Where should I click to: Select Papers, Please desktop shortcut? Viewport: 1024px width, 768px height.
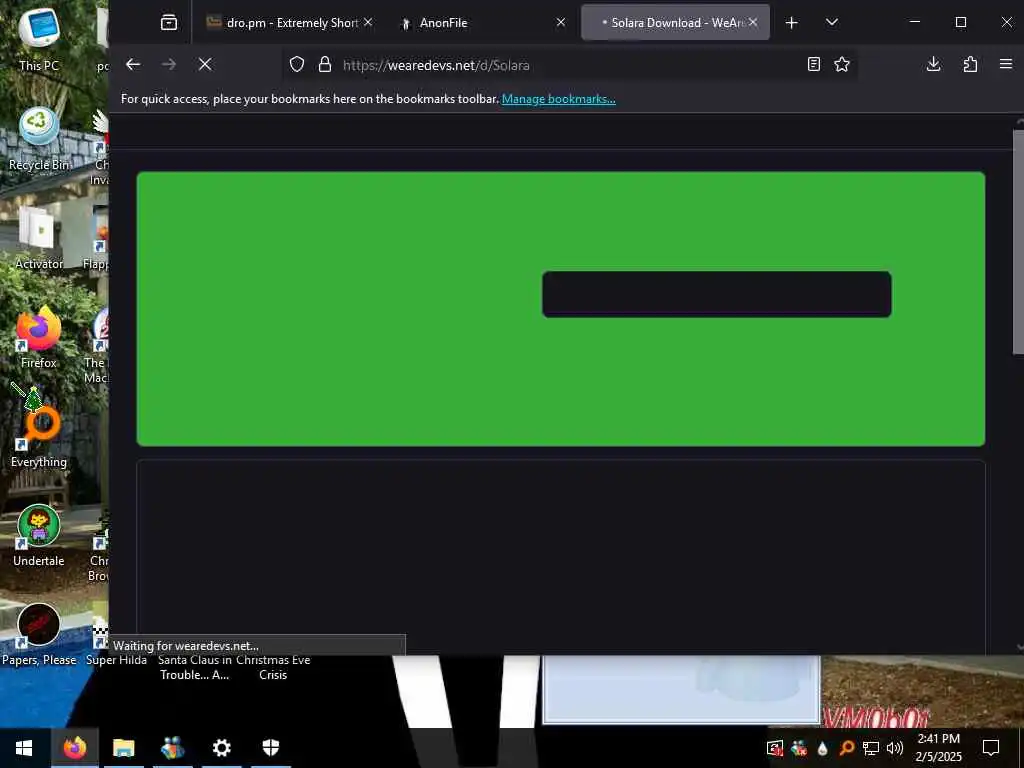39,635
